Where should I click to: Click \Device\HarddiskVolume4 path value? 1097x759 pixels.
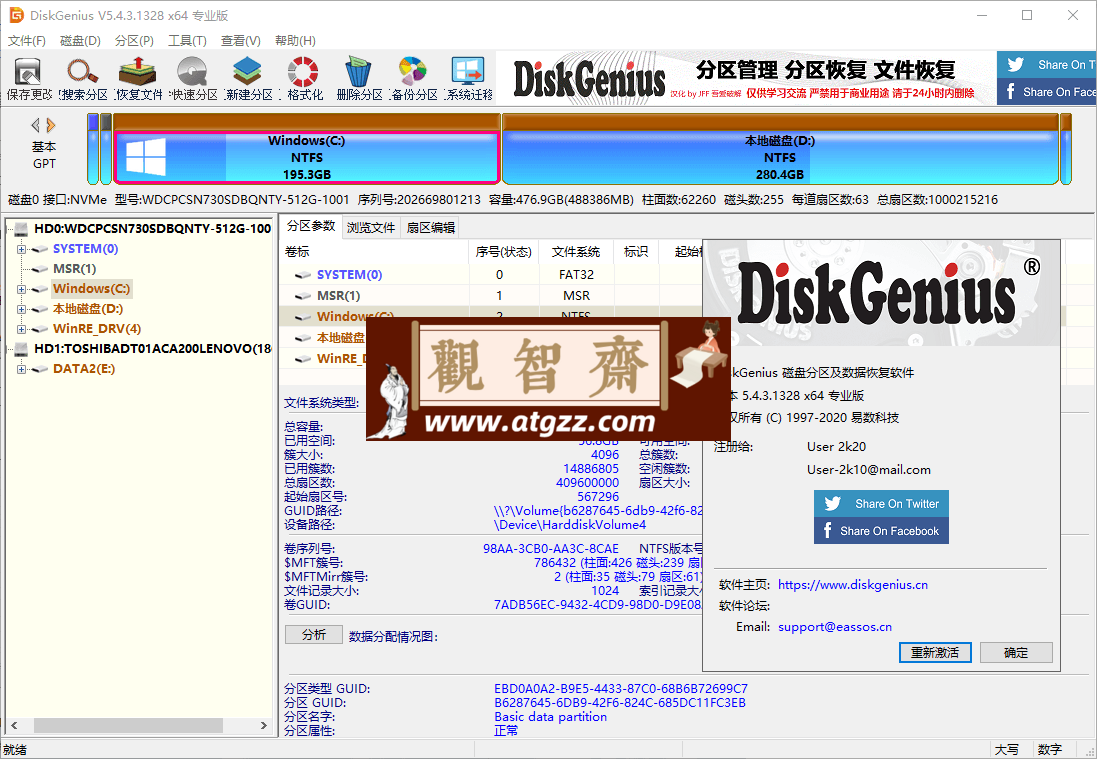[569, 525]
